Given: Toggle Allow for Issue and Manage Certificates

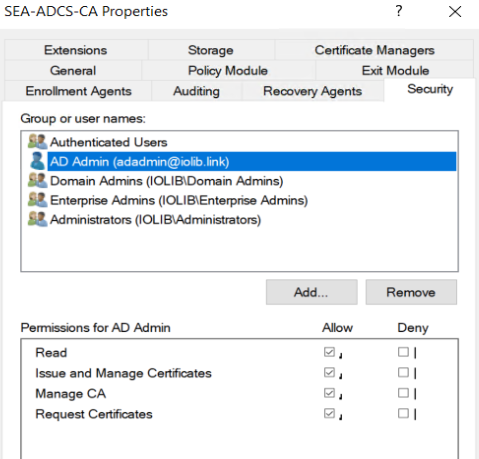Looking at the screenshot, I should click(x=329, y=372).
